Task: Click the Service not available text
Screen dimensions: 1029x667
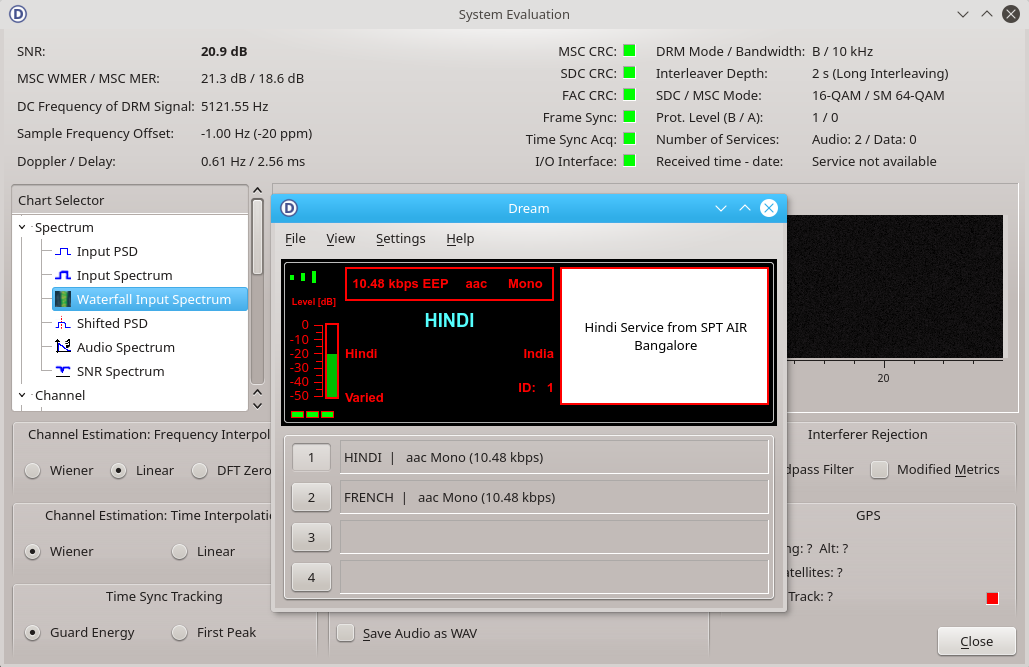Action: 874,161
